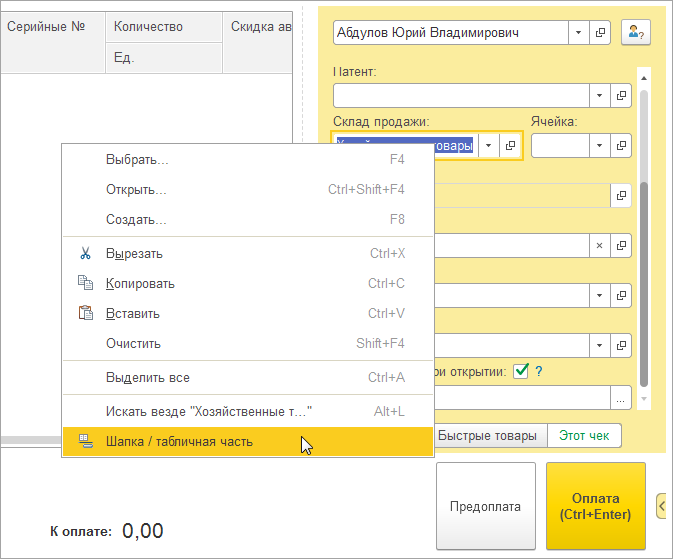This screenshot has width=673, height=559.
Task: Click the blue question mark help link
Action: 538,372
